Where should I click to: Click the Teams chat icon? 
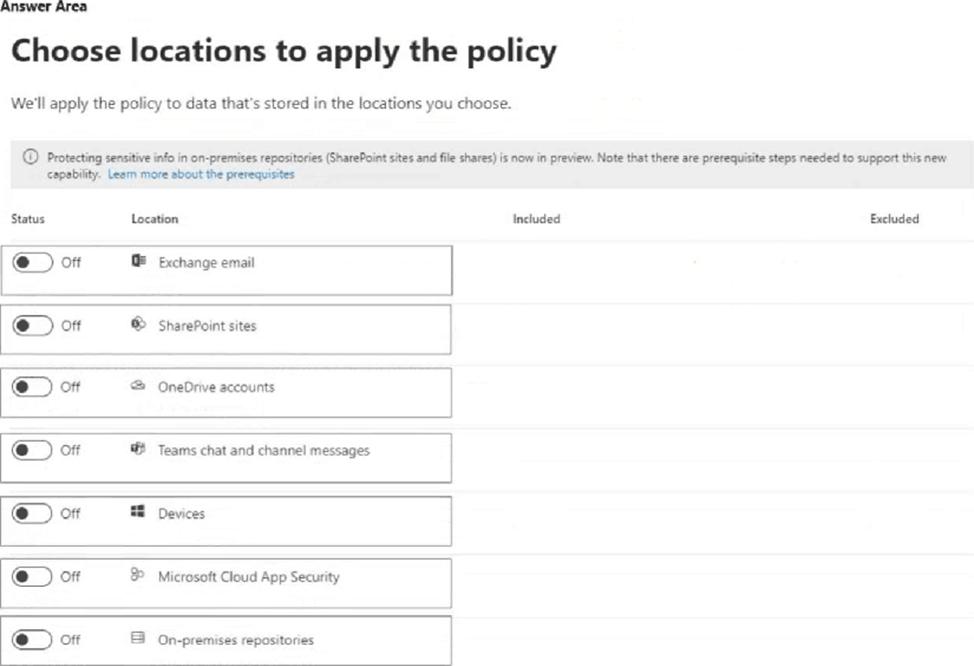[x=138, y=449]
